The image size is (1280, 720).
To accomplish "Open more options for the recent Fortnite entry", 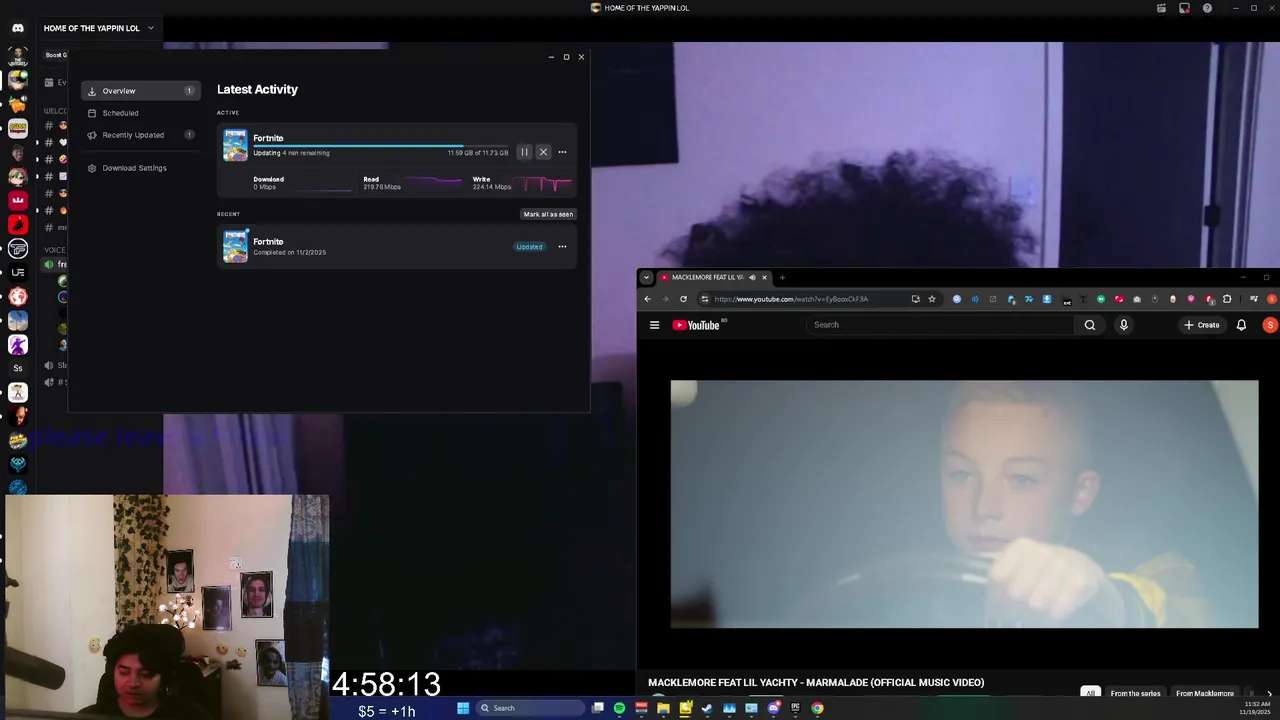I will [562, 246].
